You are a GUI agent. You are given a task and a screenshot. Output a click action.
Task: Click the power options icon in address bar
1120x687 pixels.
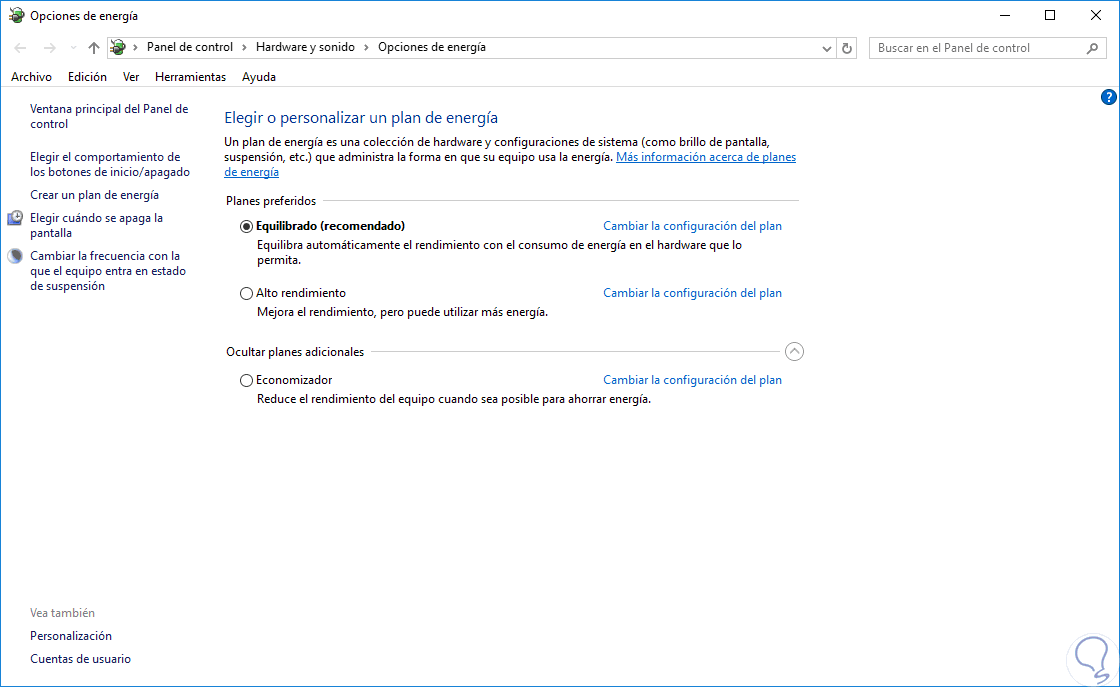point(119,47)
